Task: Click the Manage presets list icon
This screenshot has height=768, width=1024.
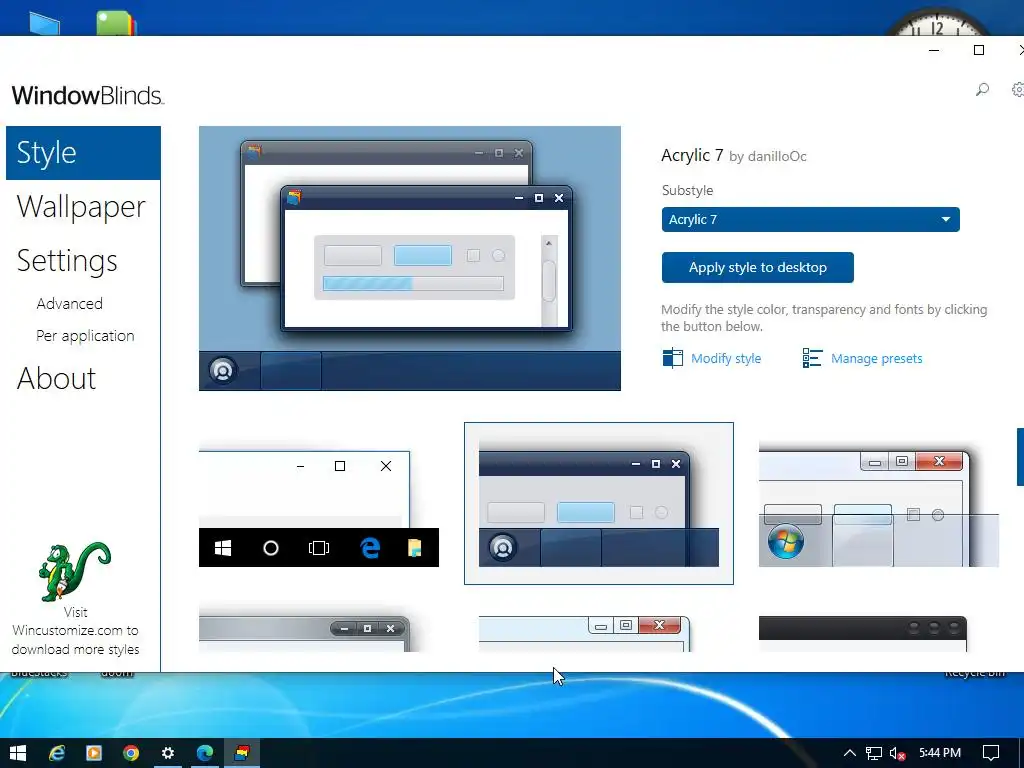Action: pos(812,358)
